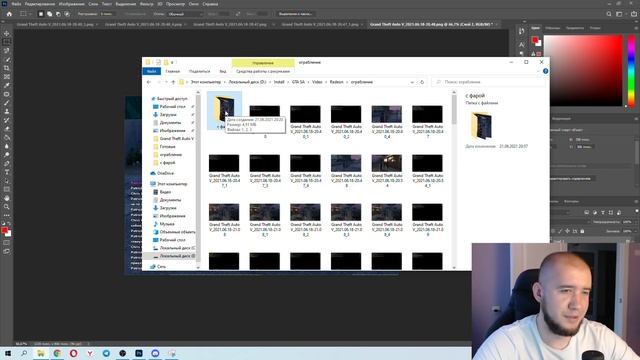Click Выделение и маска button in options bar

(296, 14)
